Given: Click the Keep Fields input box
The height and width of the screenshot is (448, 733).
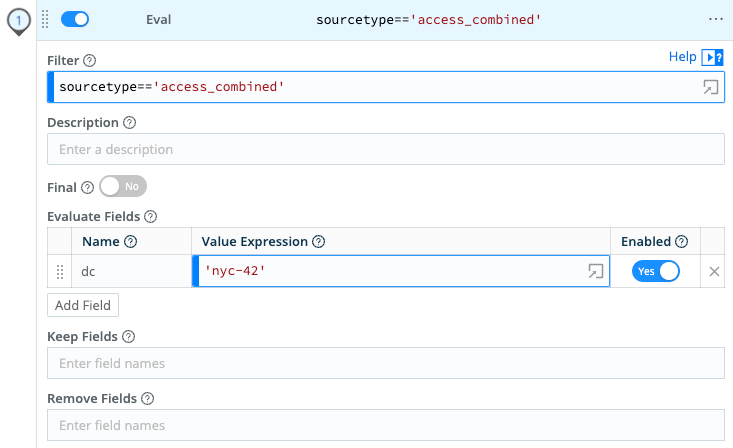Looking at the screenshot, I should coord(385,363).
